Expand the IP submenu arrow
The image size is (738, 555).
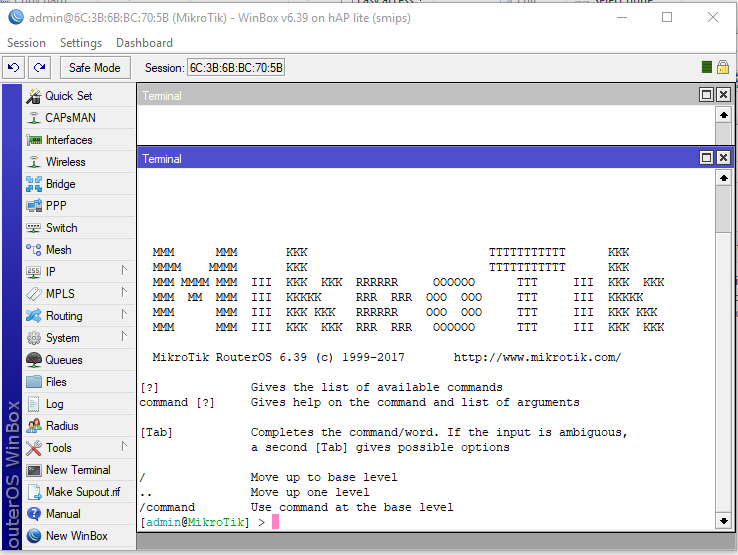click(124, 270)
